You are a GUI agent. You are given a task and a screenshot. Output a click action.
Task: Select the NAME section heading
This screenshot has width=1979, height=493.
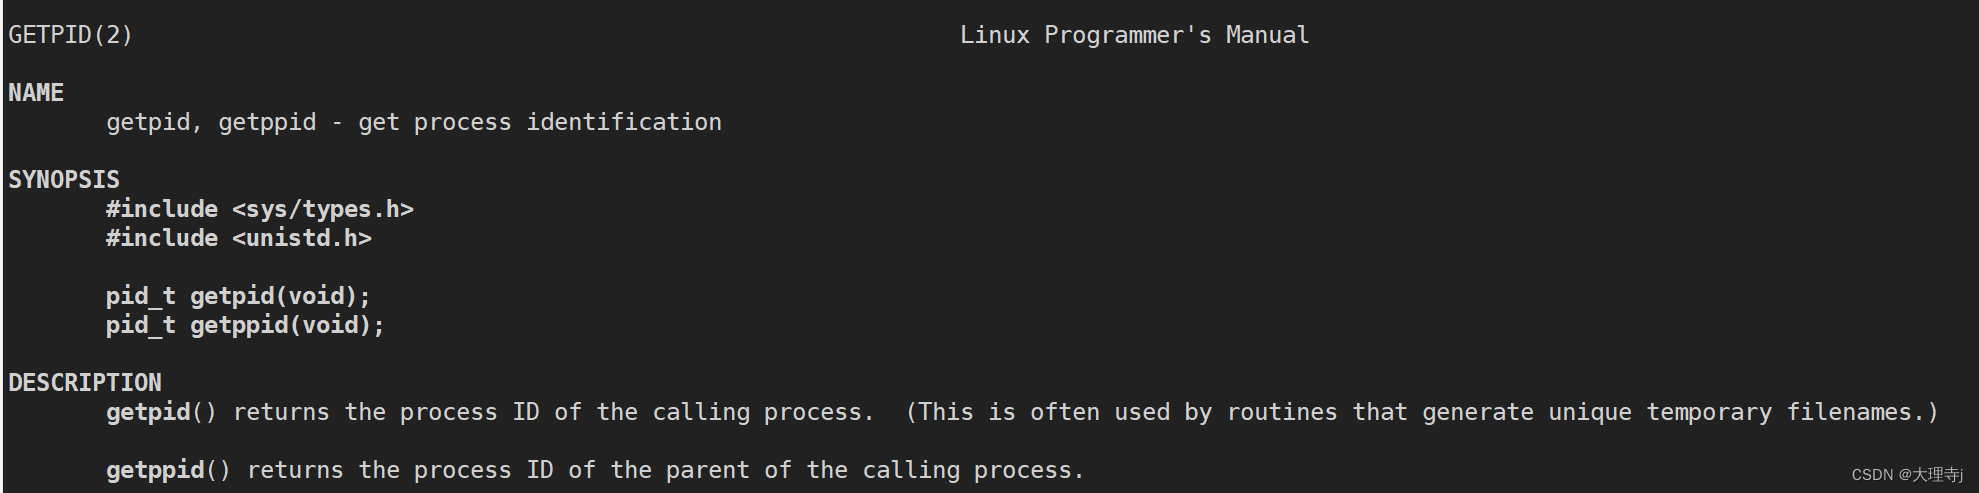click(36, 93)
